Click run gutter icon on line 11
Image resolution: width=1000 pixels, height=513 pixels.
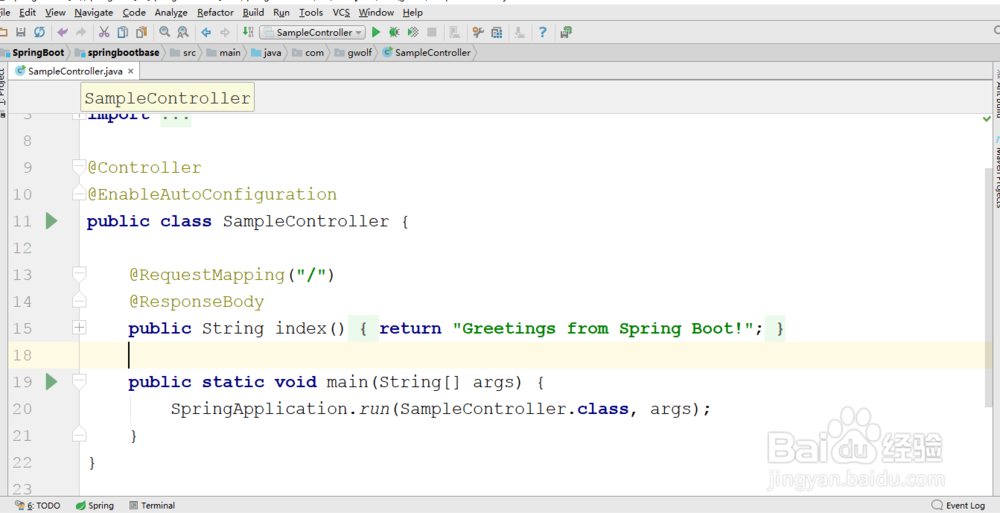(x=52, y=221)
